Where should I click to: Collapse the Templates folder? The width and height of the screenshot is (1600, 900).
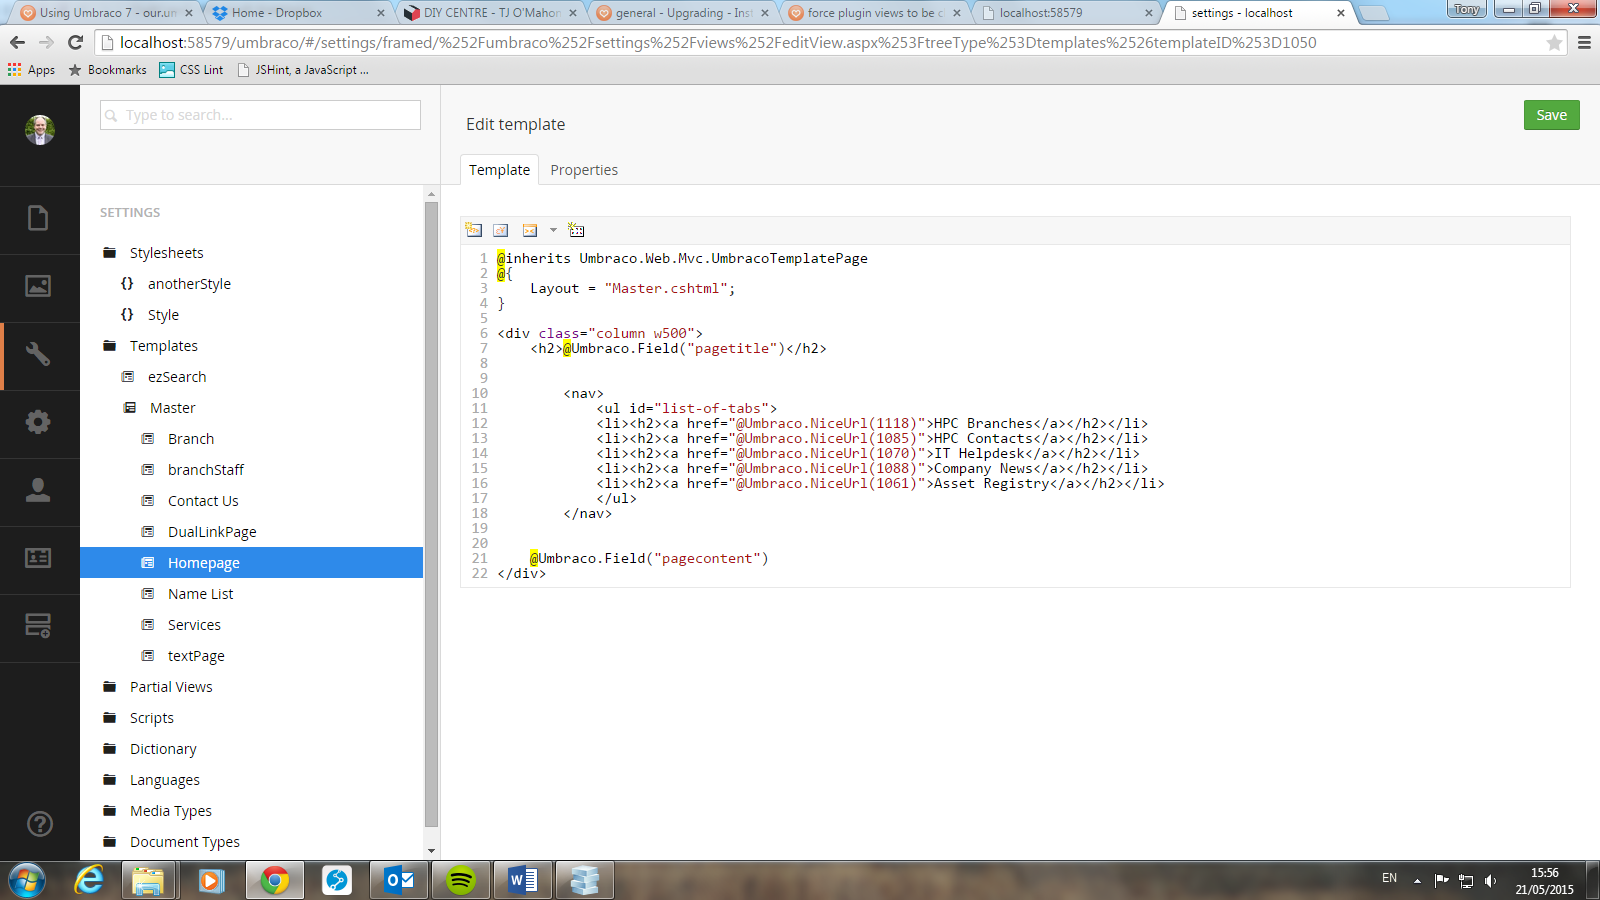[164, 346]
